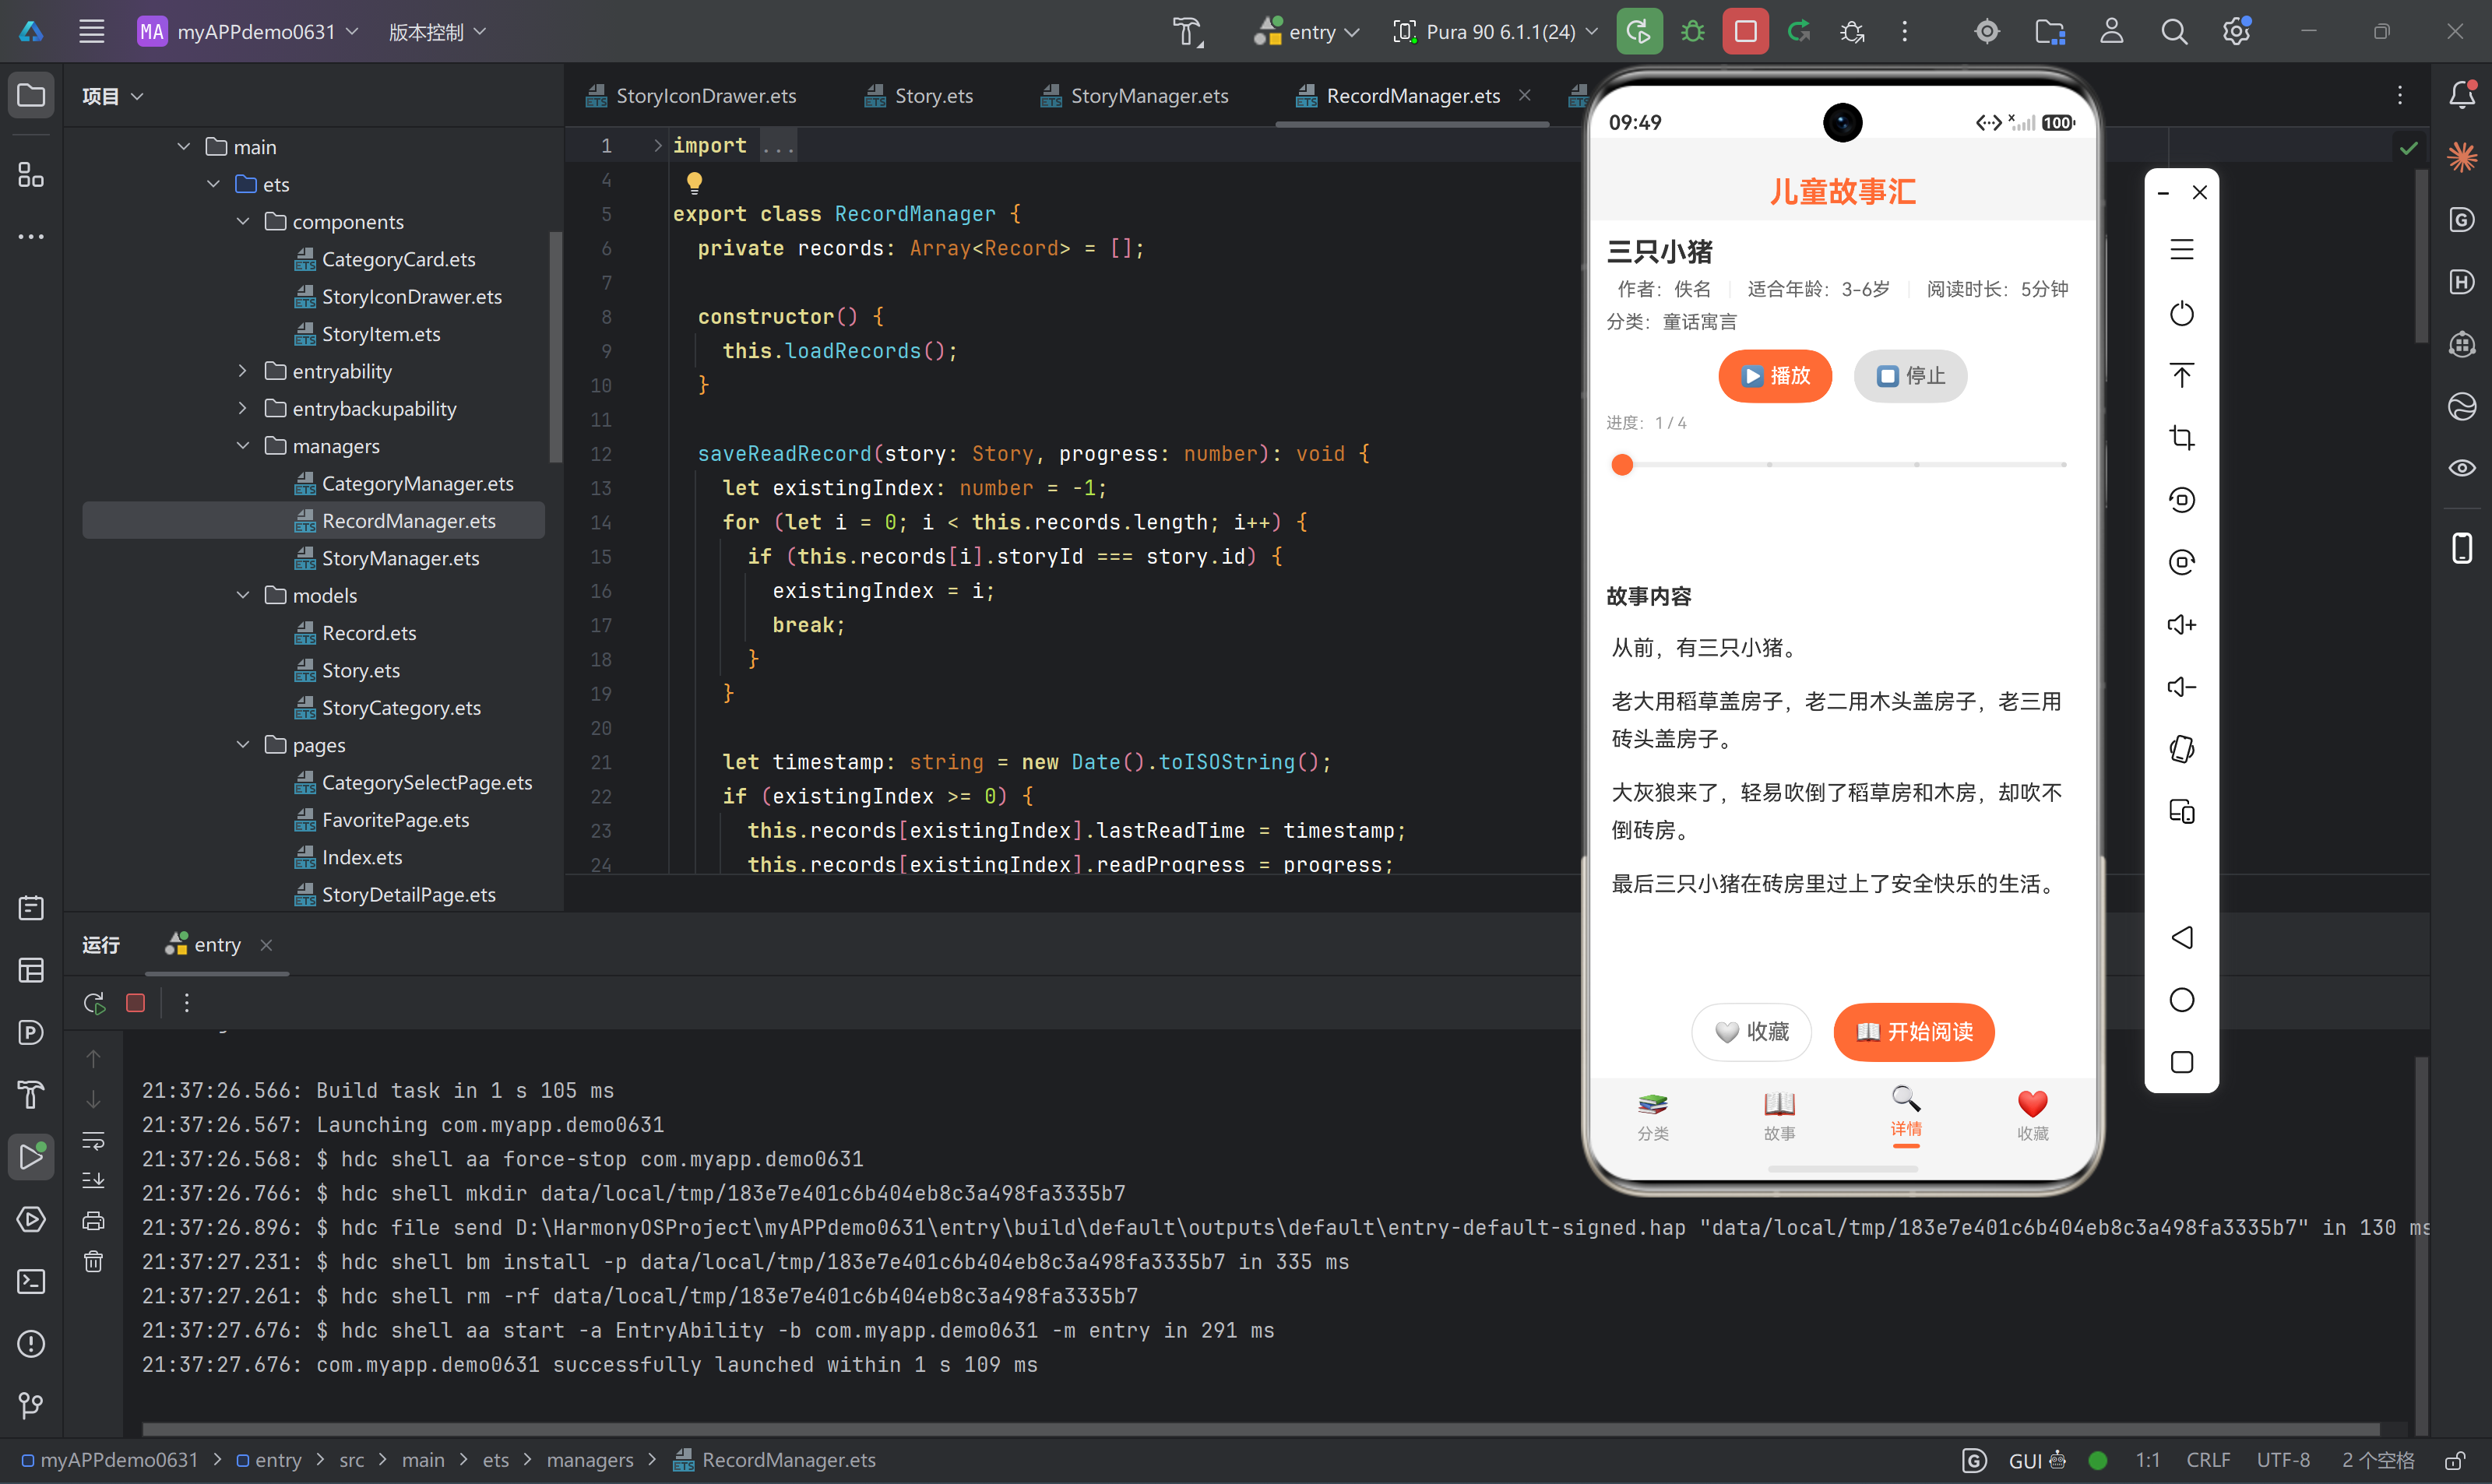
Task: Open the 项目 view dropdown
Action: [x=113, y=96]
